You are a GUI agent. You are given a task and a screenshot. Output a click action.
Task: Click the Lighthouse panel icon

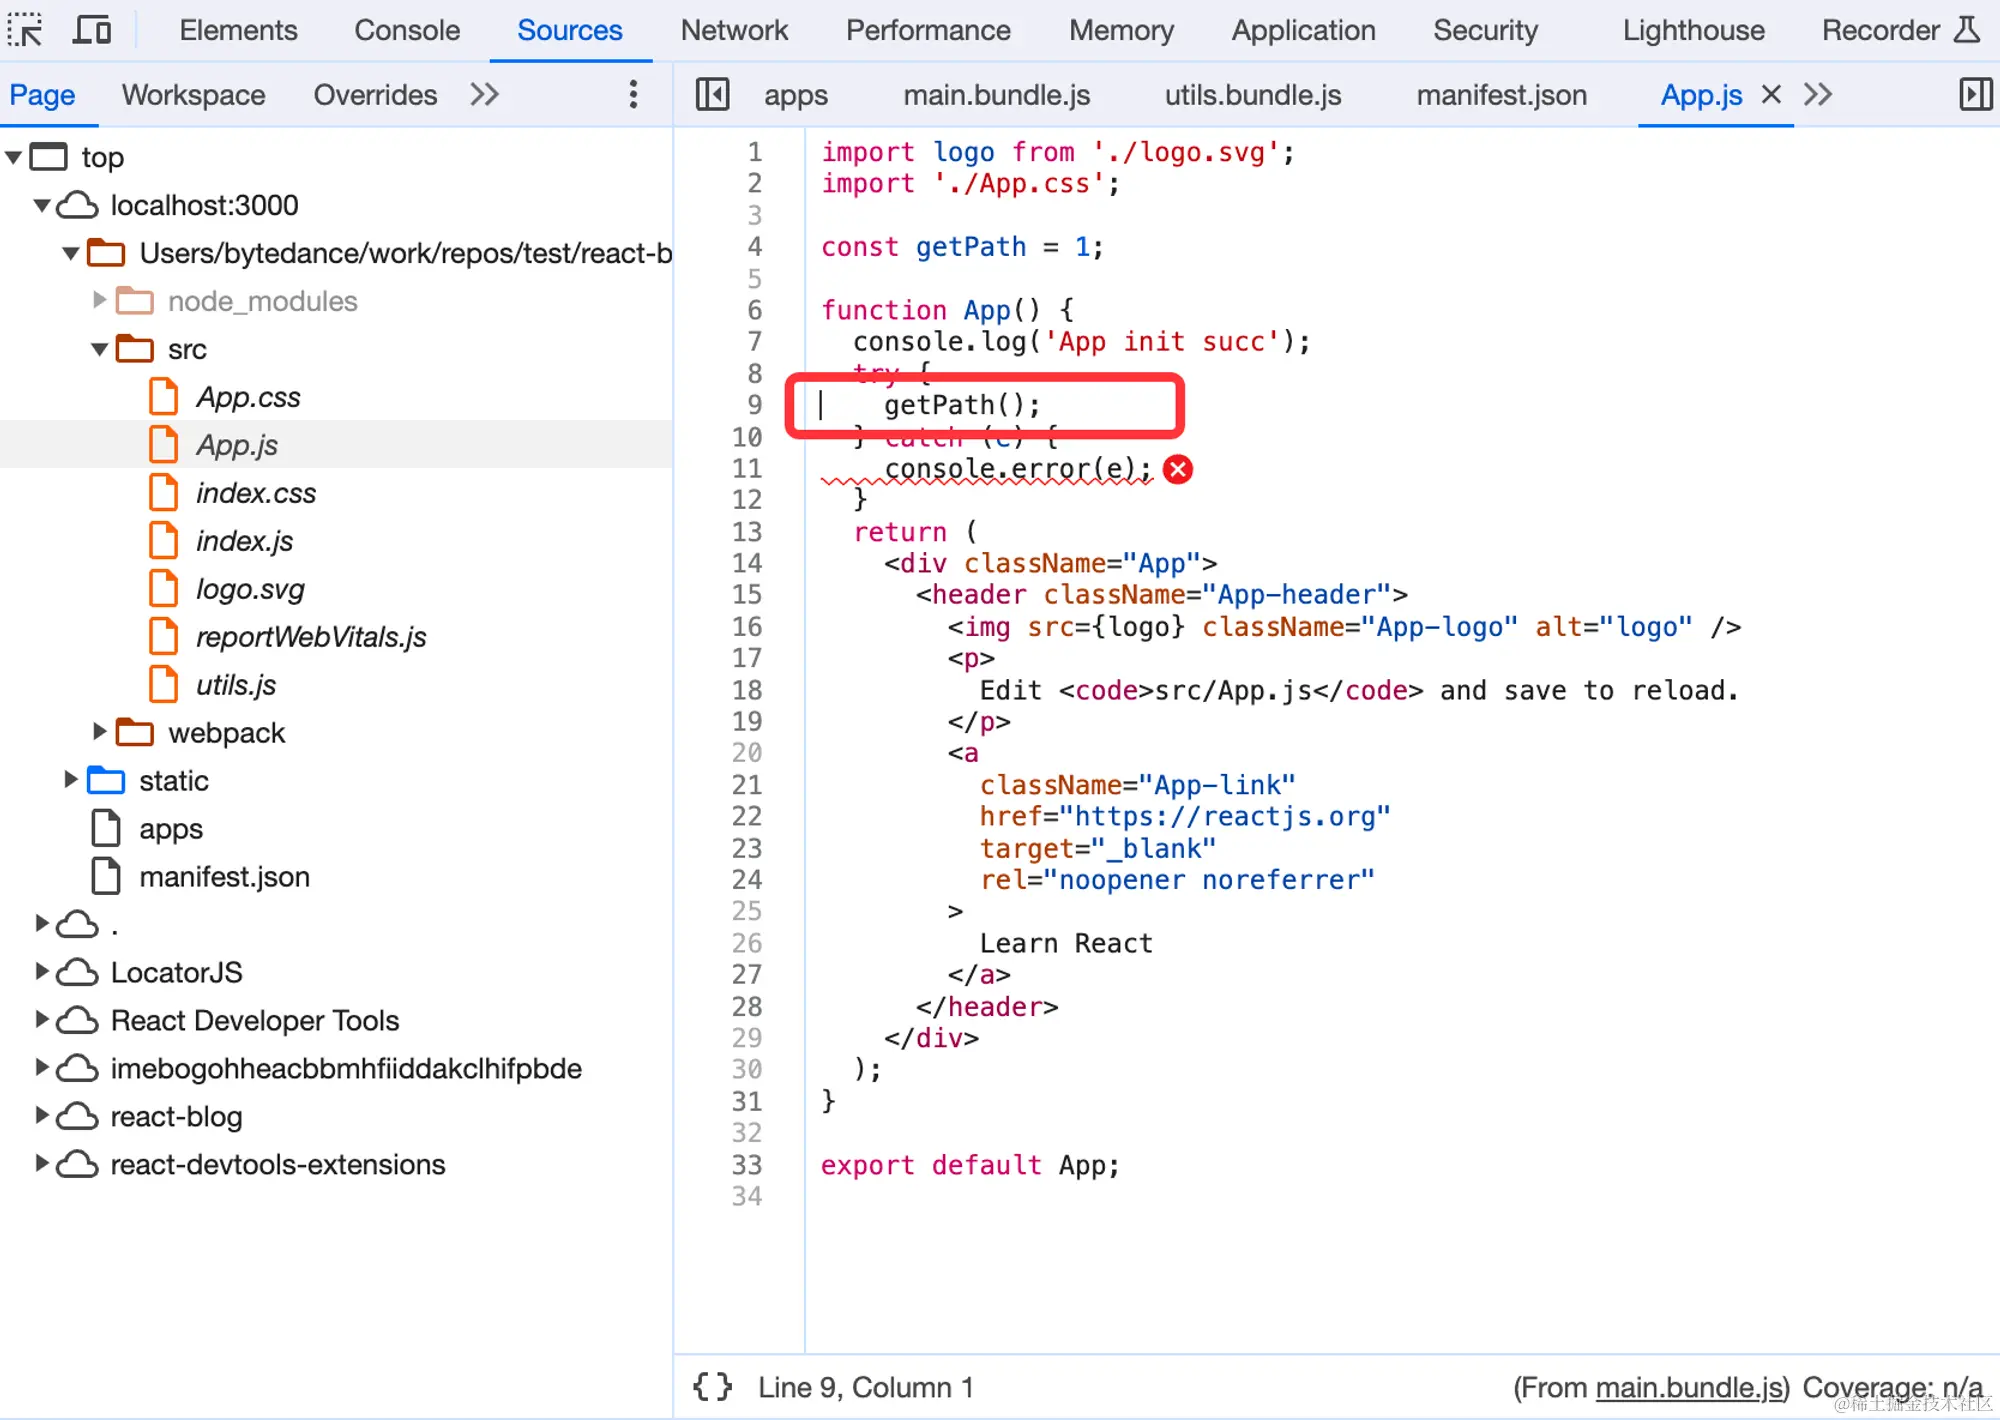[x=1694, y=29]
